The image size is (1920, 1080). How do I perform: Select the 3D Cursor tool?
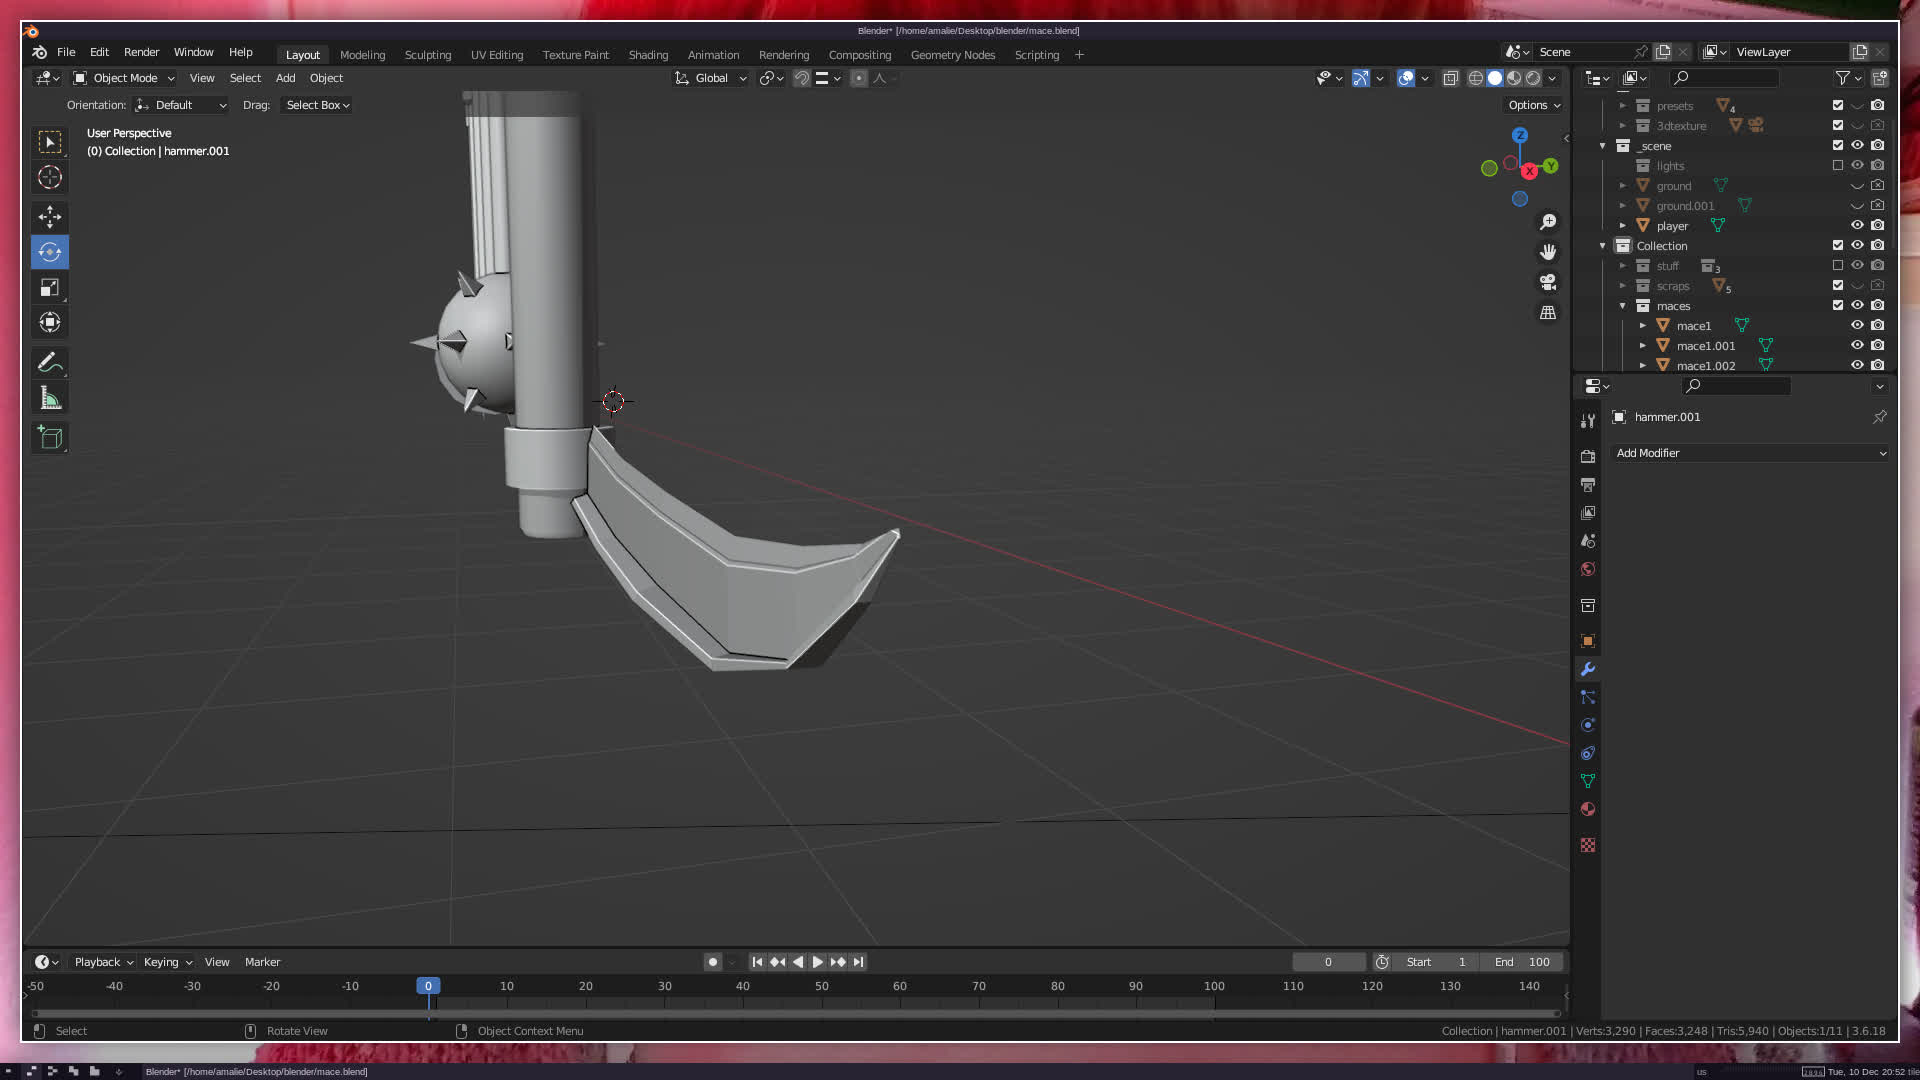click(x=50, y=178)
